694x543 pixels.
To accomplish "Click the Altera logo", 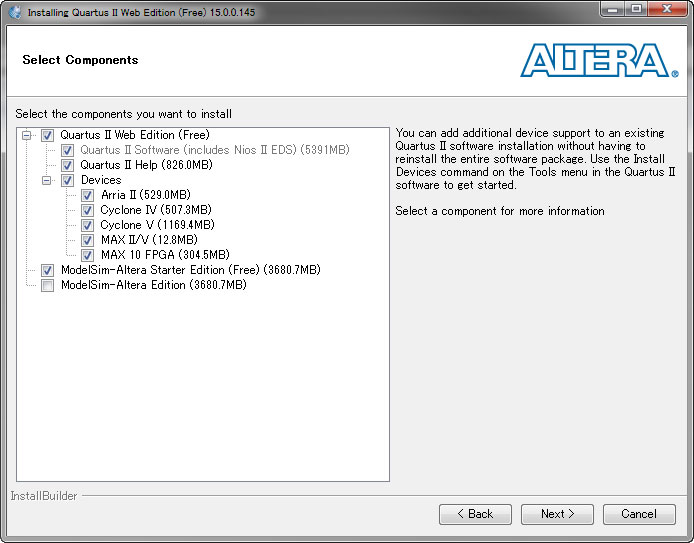I will [x=599, y=61].
